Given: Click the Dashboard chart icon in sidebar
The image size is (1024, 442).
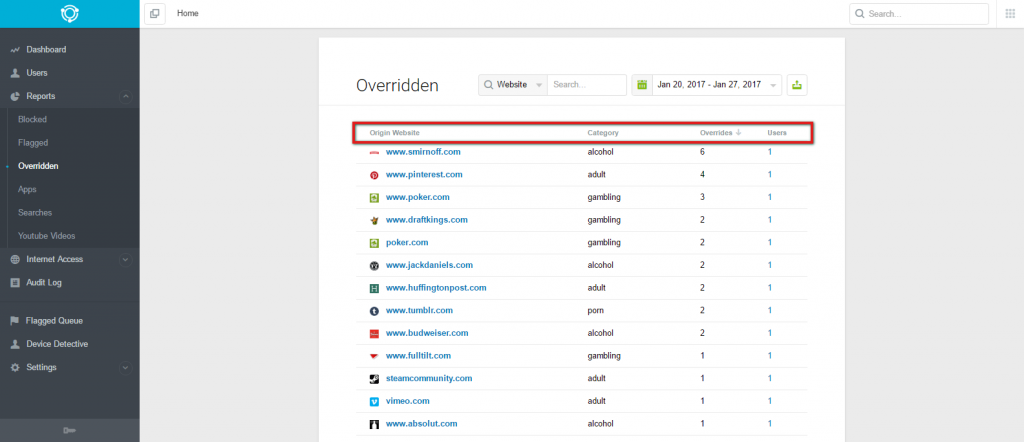Looking at the screenshot, I should tap(15, 50).
